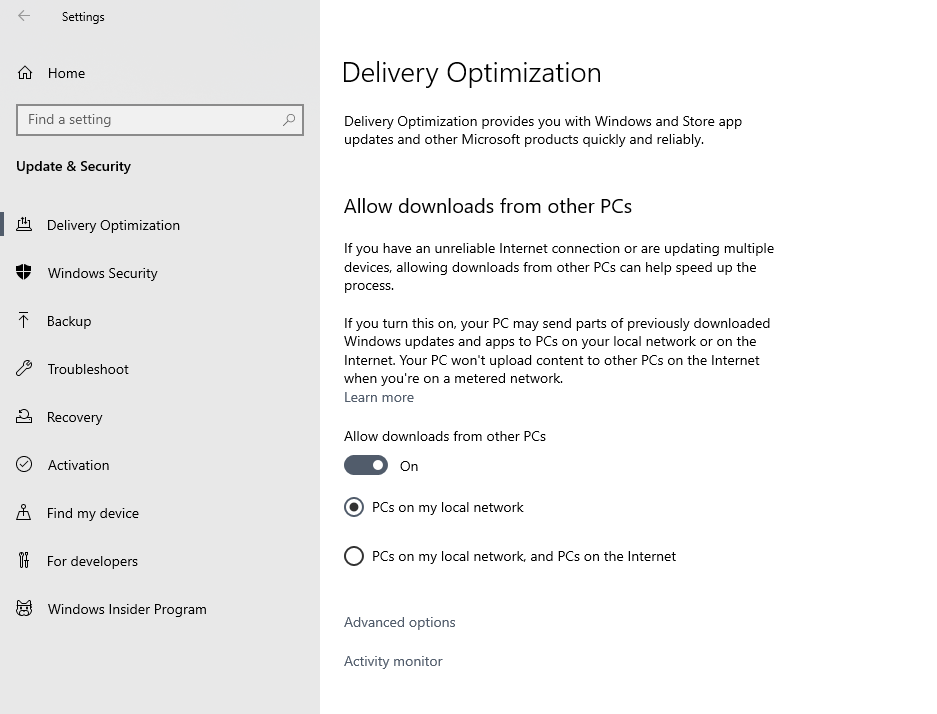Click the Home house icon

click(x=25, y=73)
